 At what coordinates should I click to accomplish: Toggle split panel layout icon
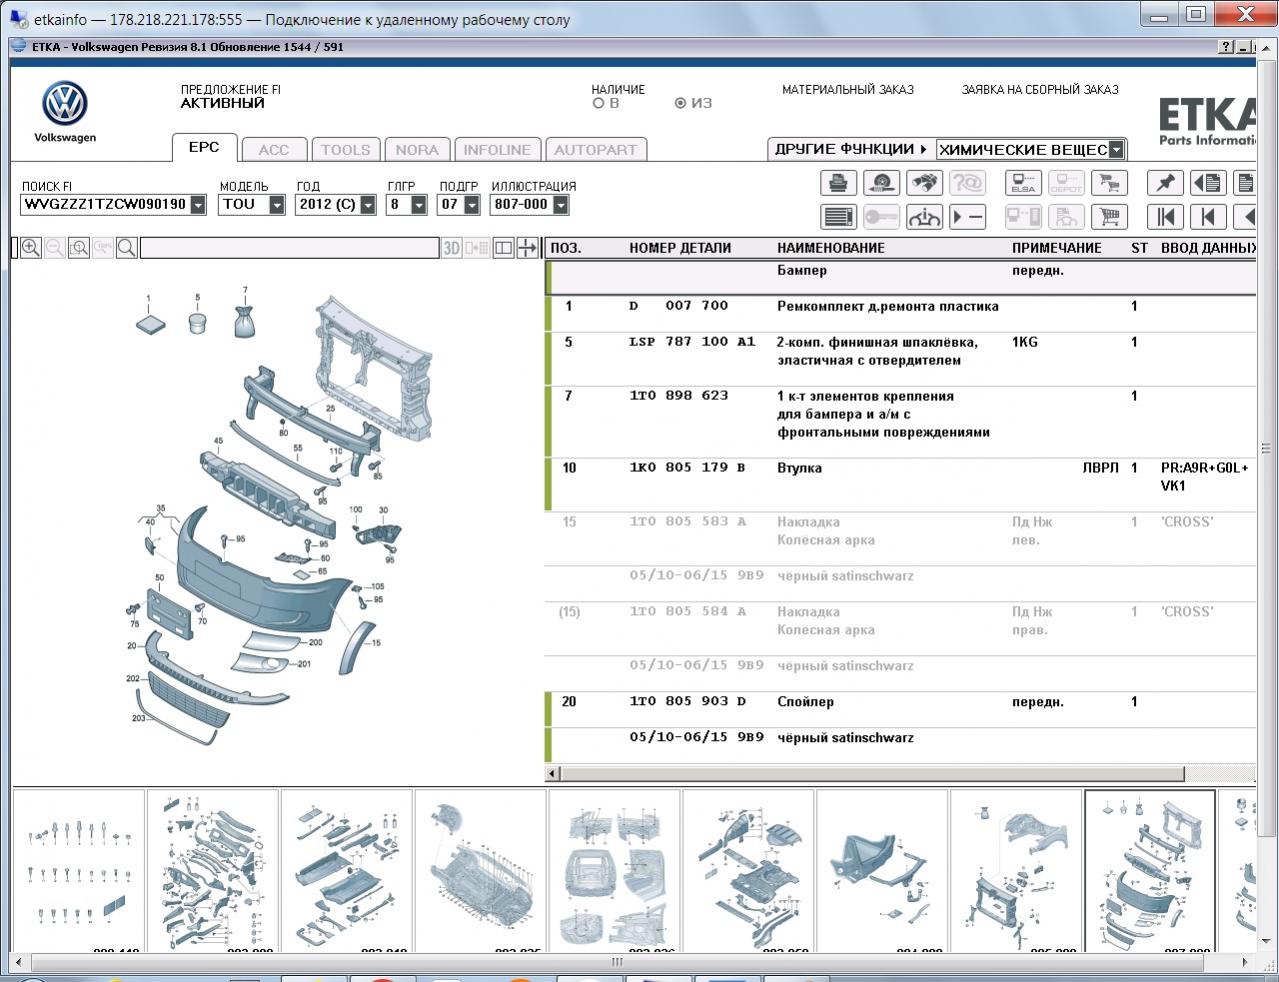click(503, 248)
